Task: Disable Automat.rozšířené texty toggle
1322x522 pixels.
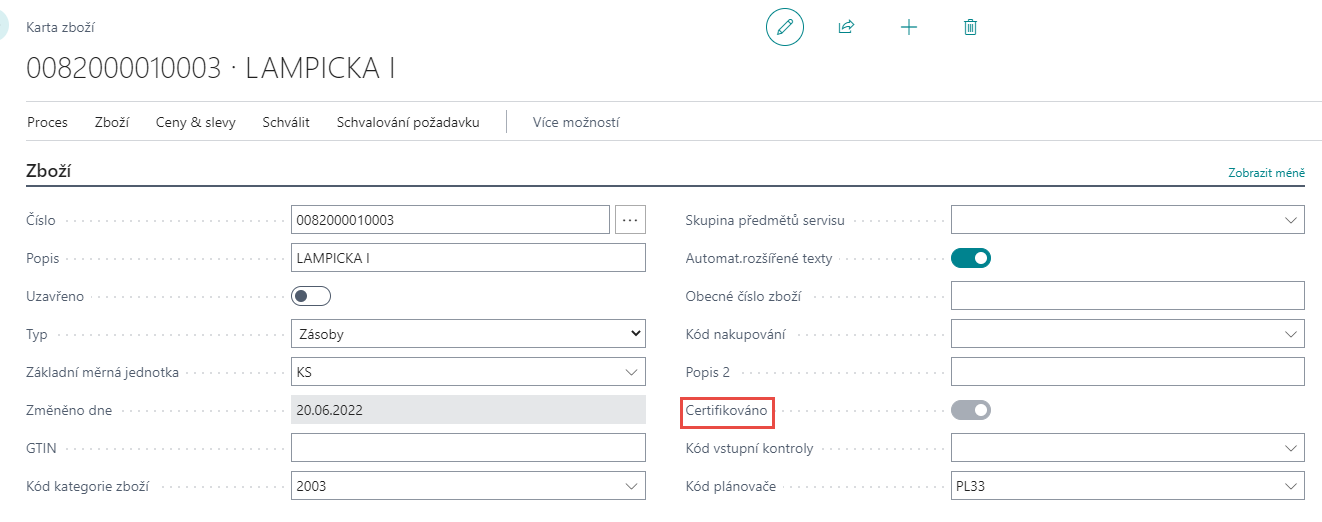Action: pos(970,258)
